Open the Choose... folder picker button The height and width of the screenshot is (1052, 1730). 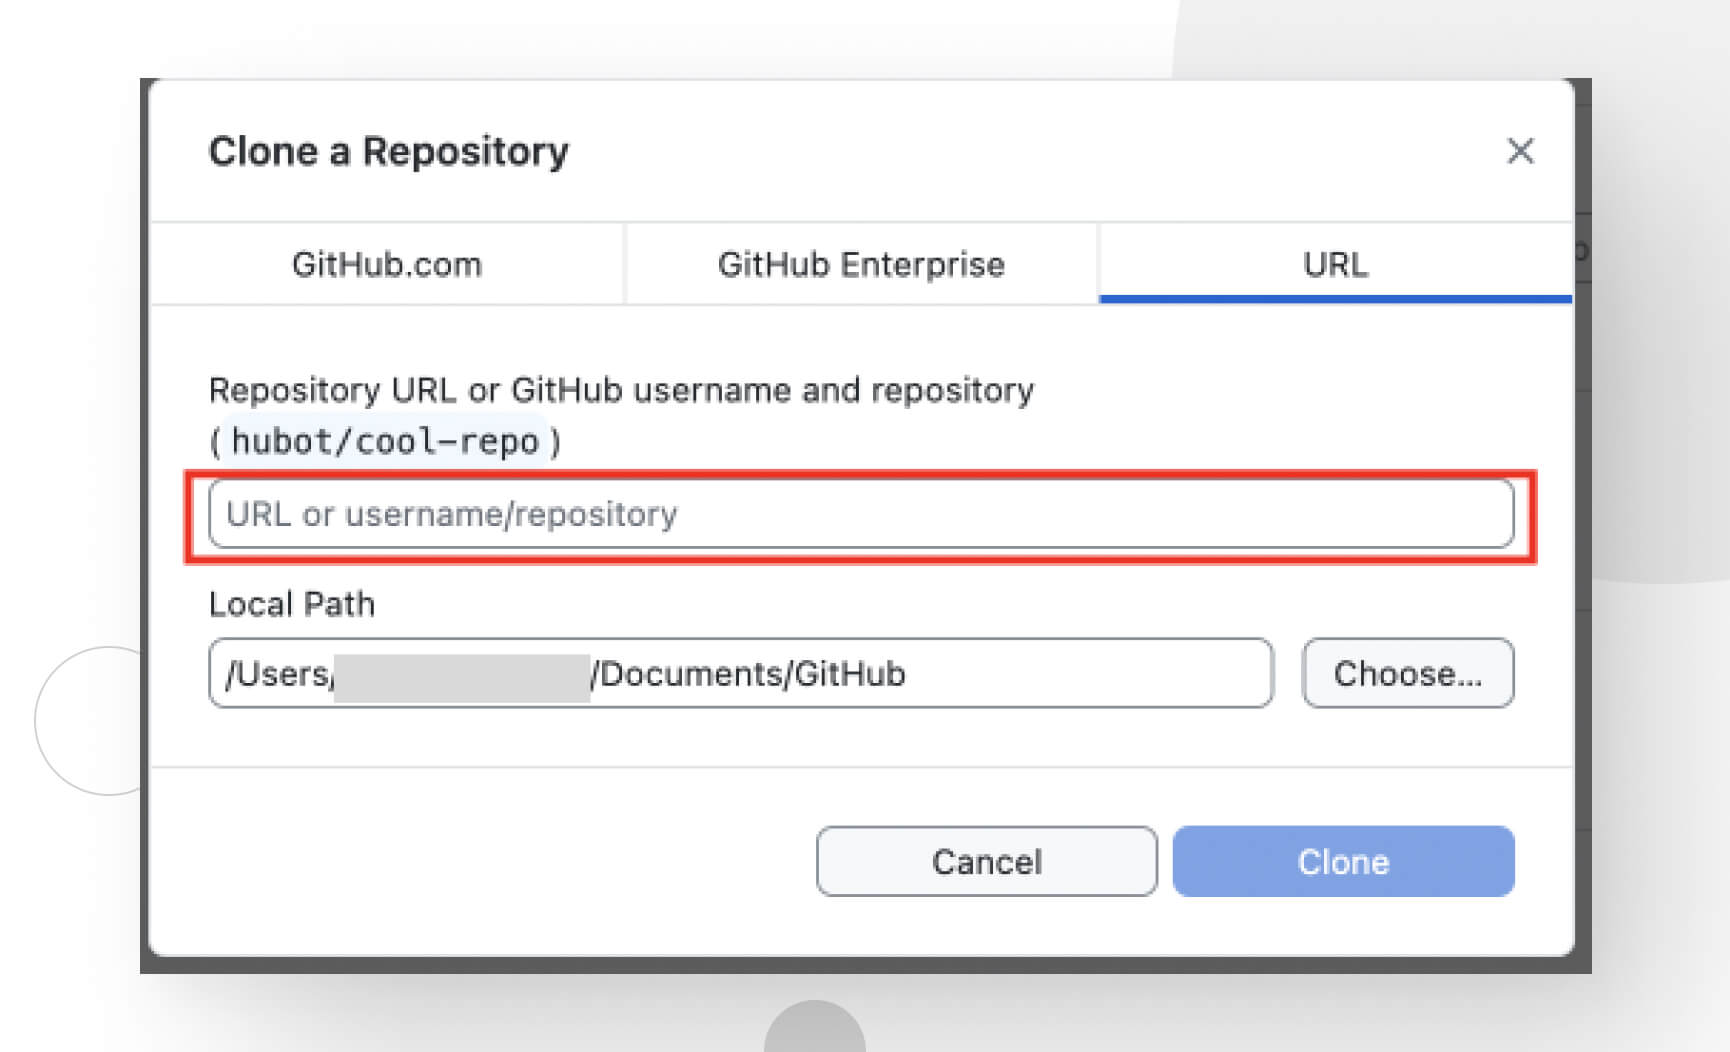click(1408, 673)
